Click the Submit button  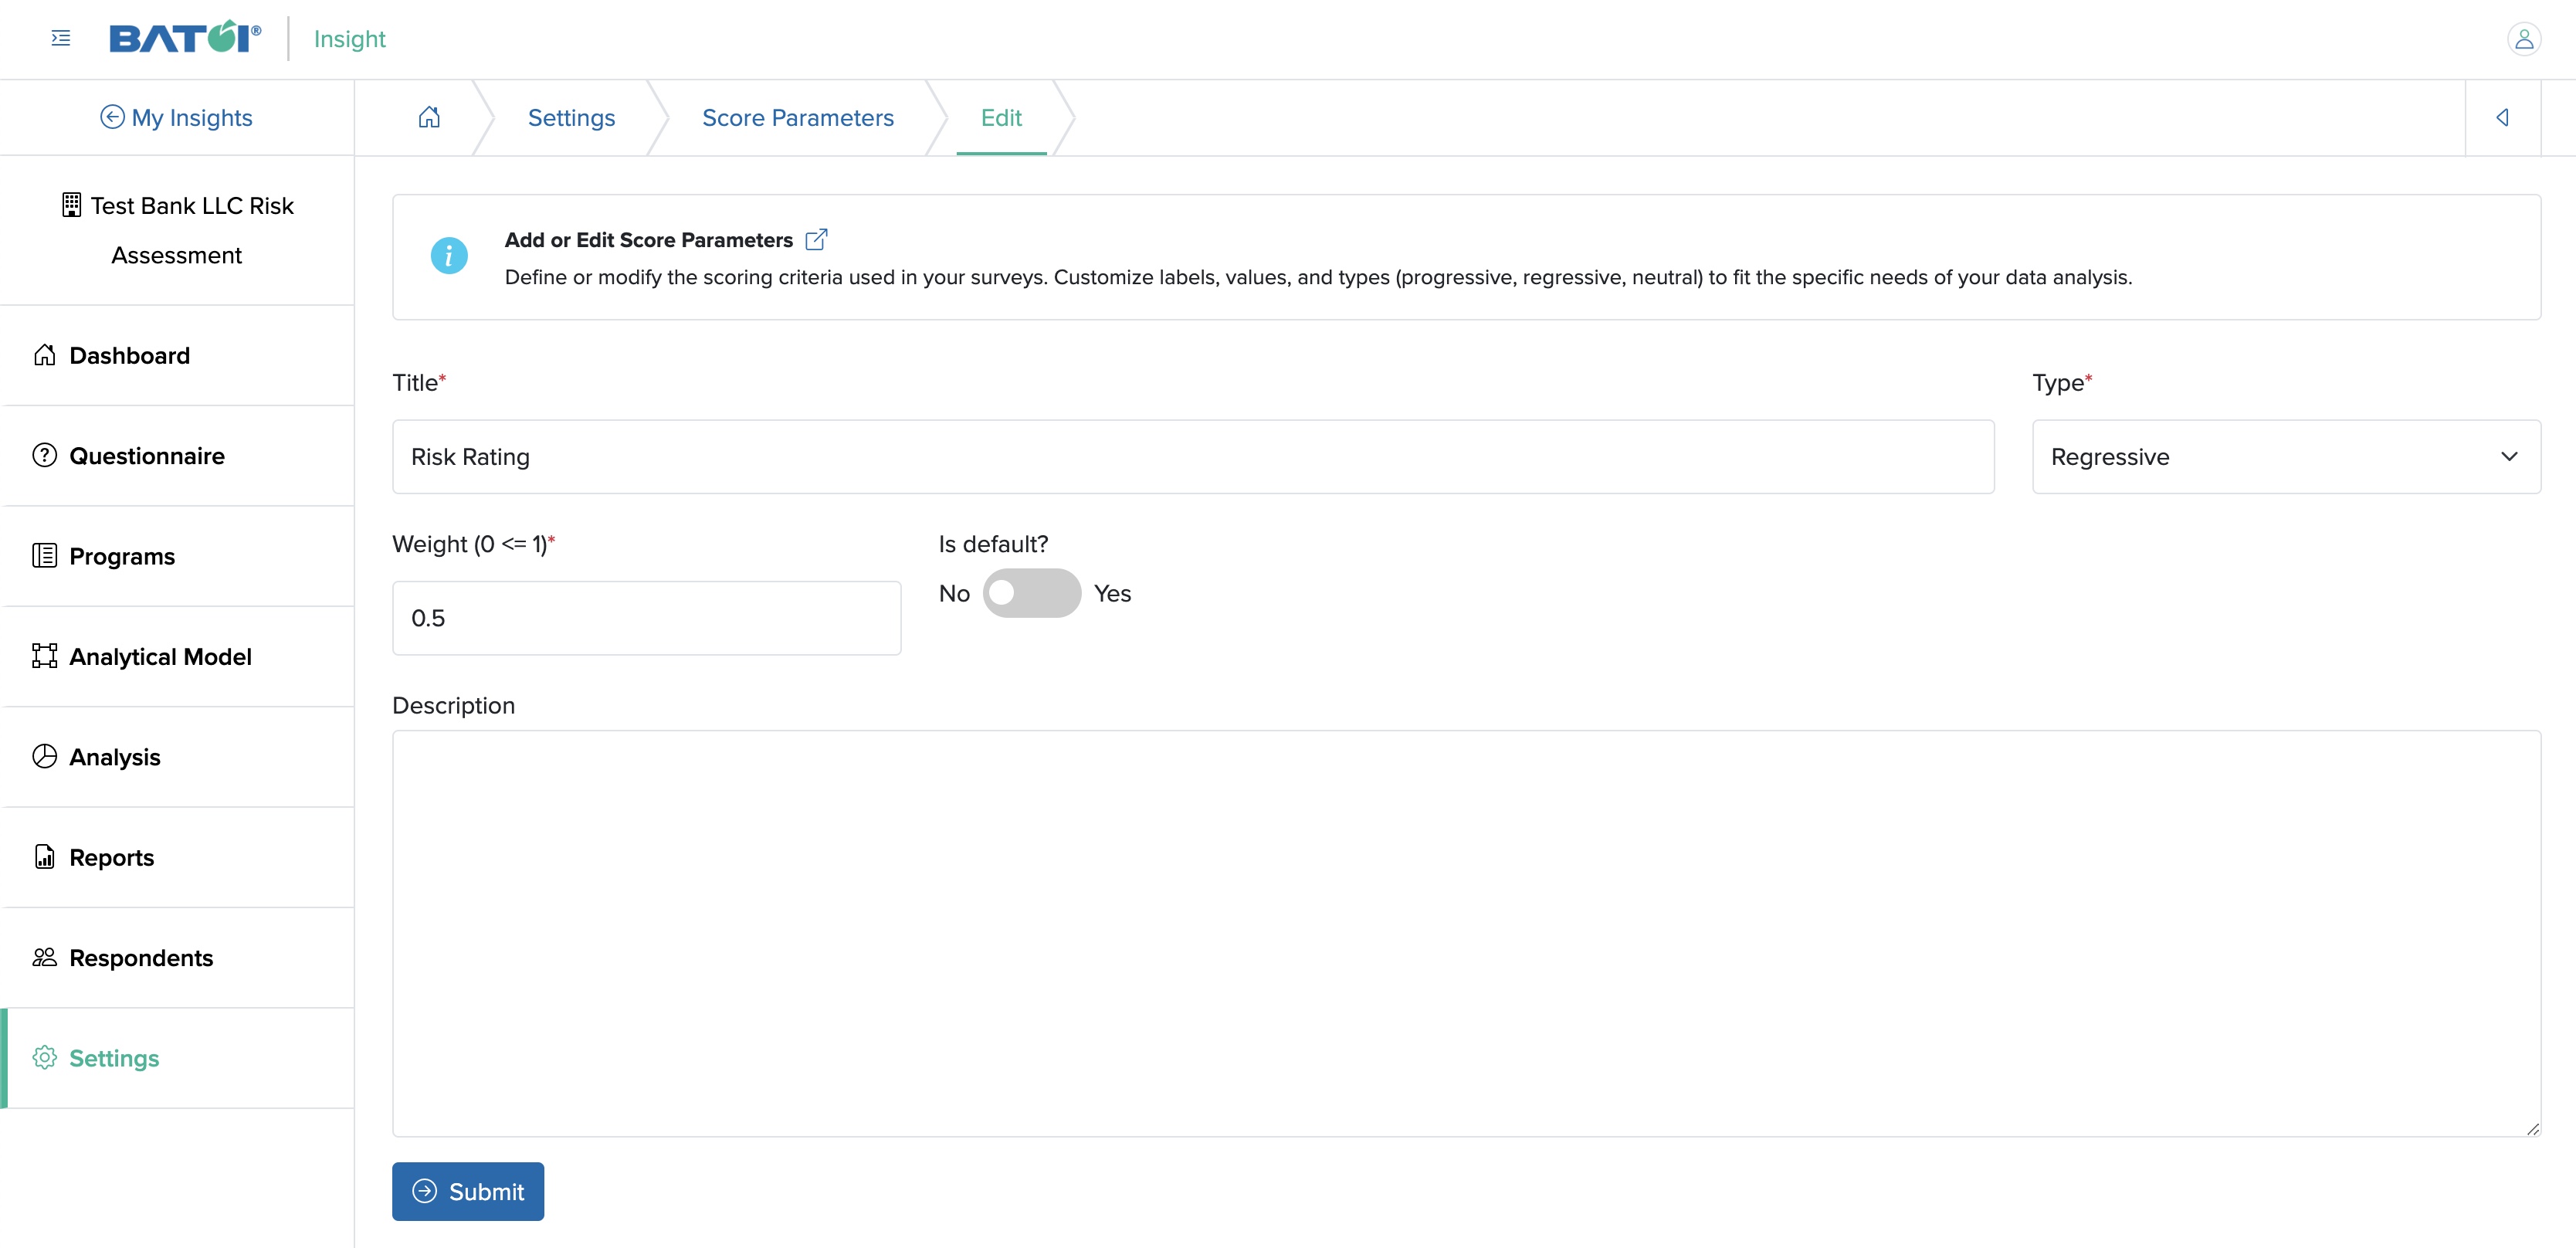point(467,1190)
